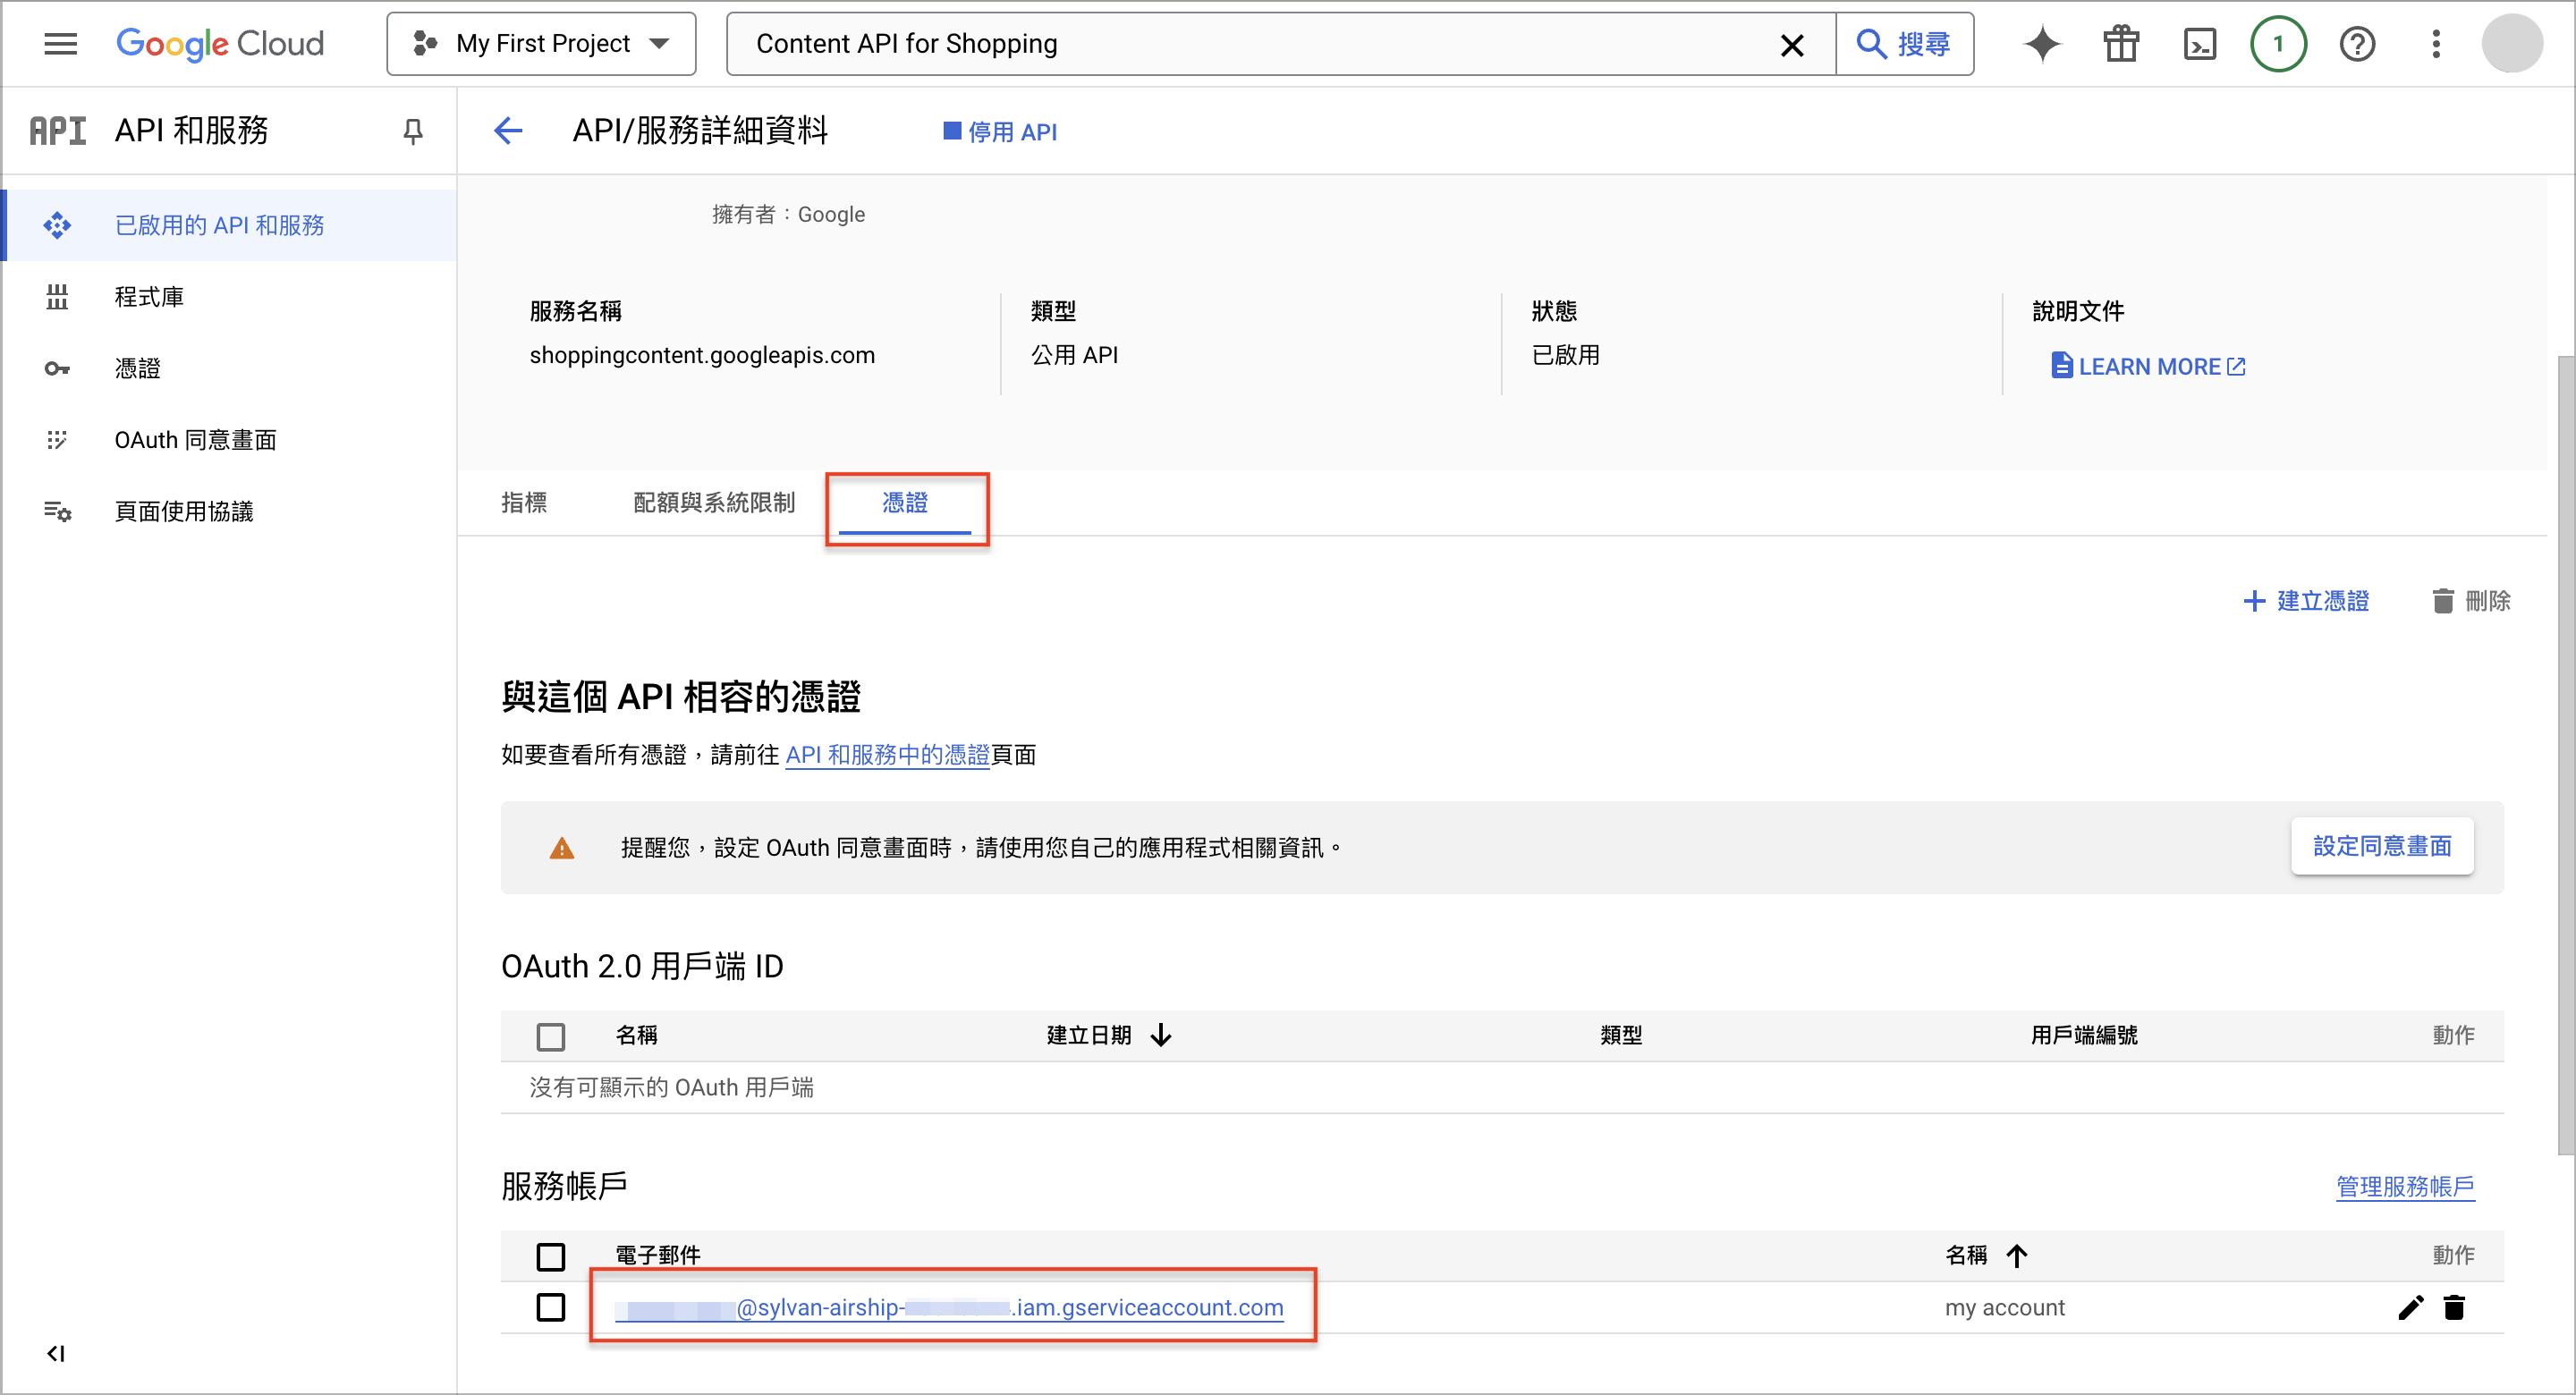Switch to the 配額與系統限制 tab
Screen dimensions: 2576x1395
coord(714,503)
